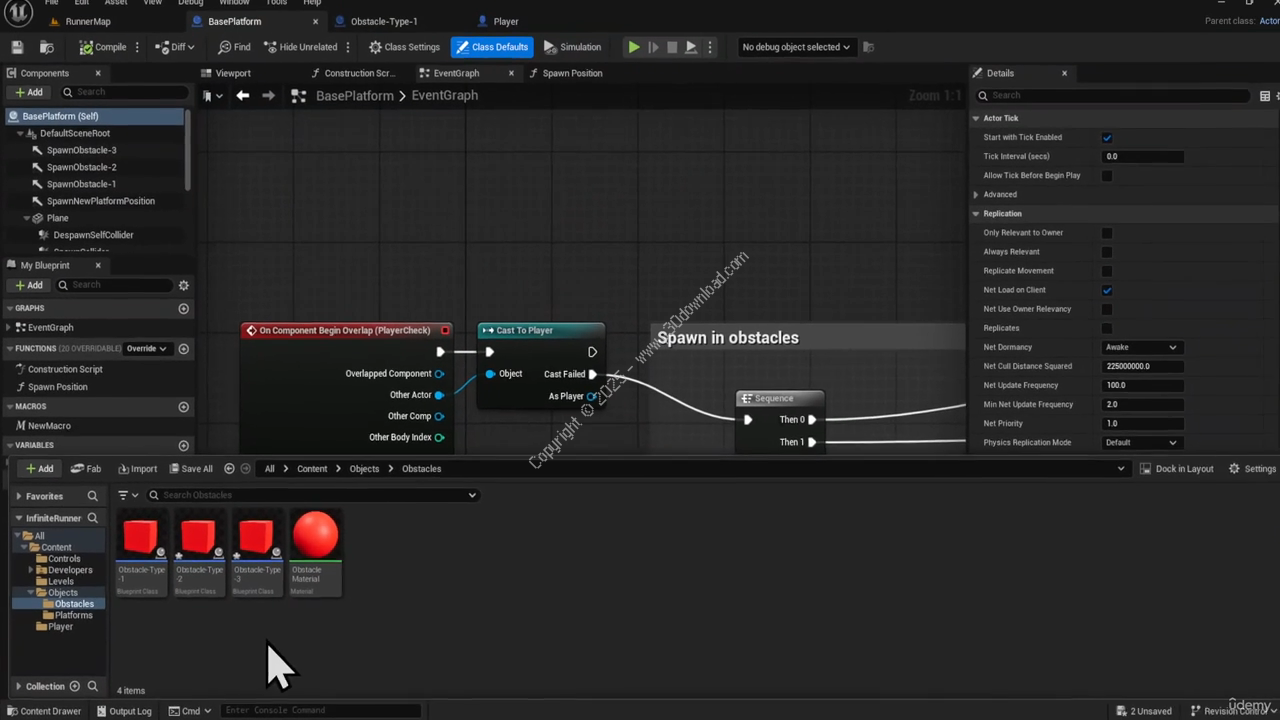Image resolution: width=1280 pixels, height=720 pixels.
Task: Enable Allow Tick Before Begin Play
Action: [x=1106, y=175]
